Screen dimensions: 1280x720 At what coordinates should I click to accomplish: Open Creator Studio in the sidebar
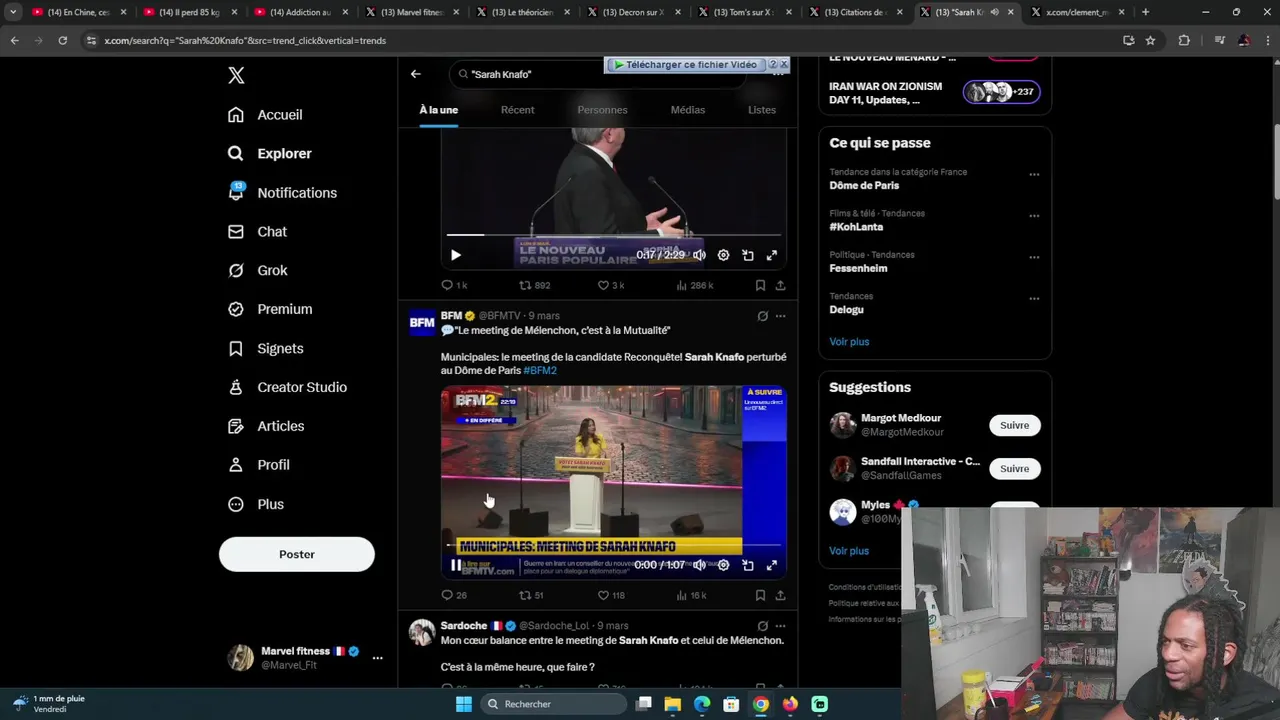click(287, 388)
